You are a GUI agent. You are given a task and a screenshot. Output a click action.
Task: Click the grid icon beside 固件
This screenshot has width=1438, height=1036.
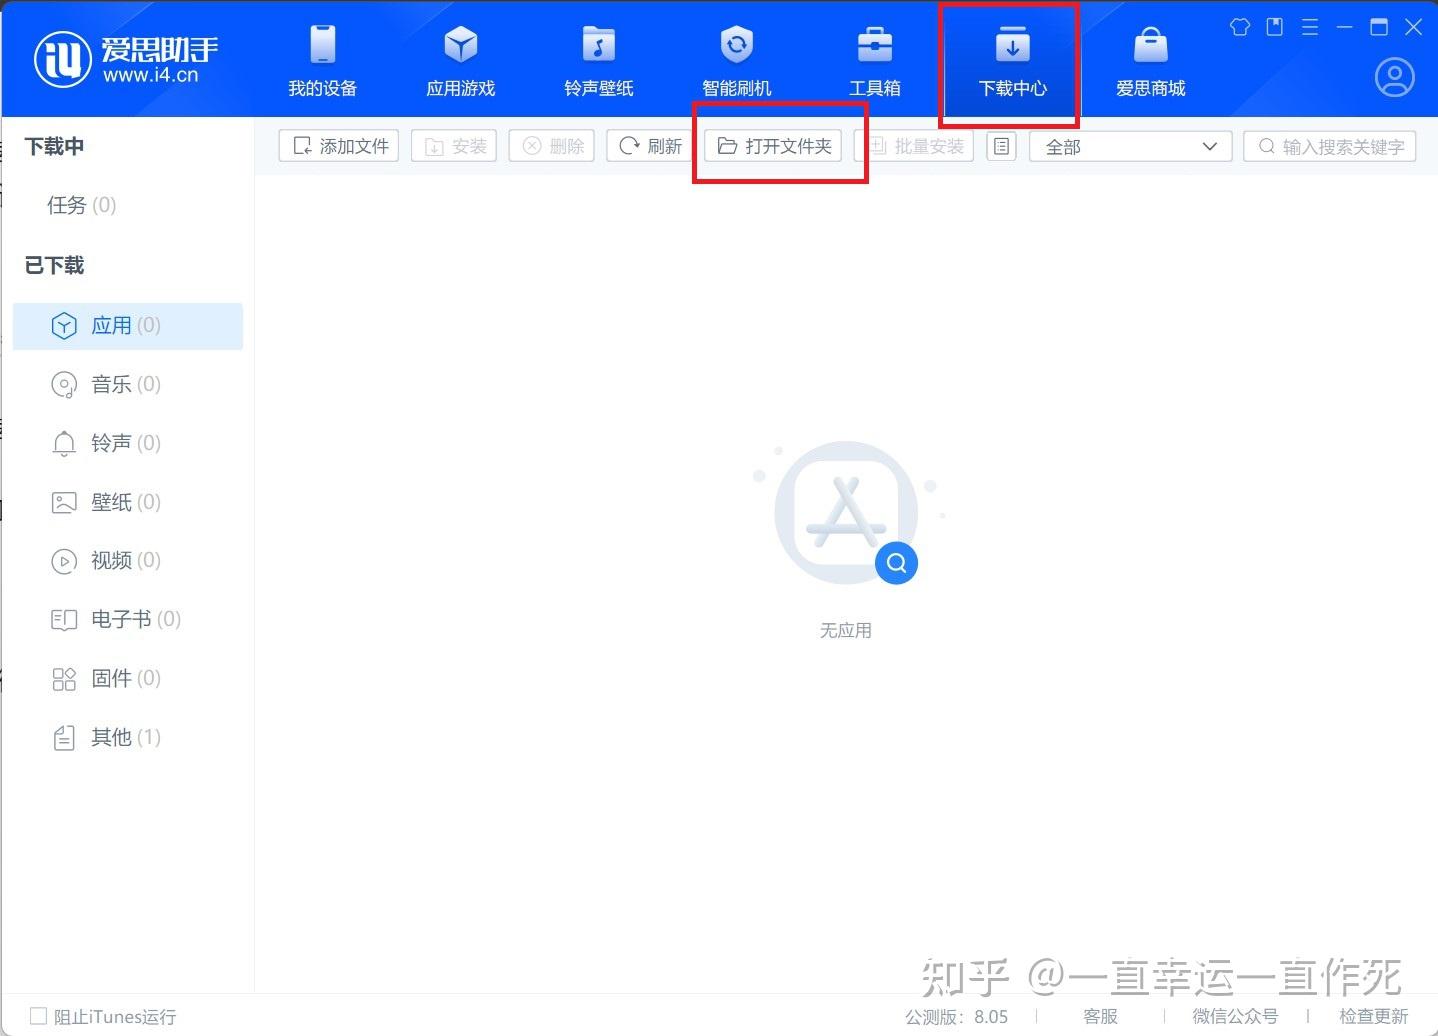[64, 679]
